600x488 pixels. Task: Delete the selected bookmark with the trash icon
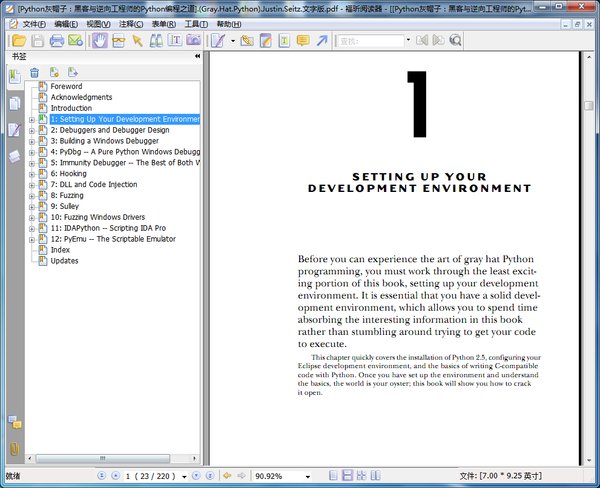pyautogui.click(x=34, y=72)
